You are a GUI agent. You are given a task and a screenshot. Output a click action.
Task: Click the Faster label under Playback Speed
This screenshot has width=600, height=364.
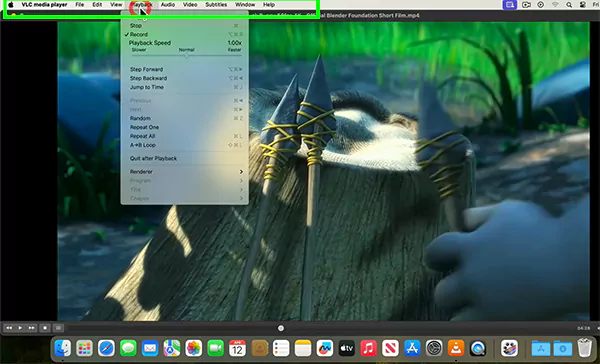[234, 50]
